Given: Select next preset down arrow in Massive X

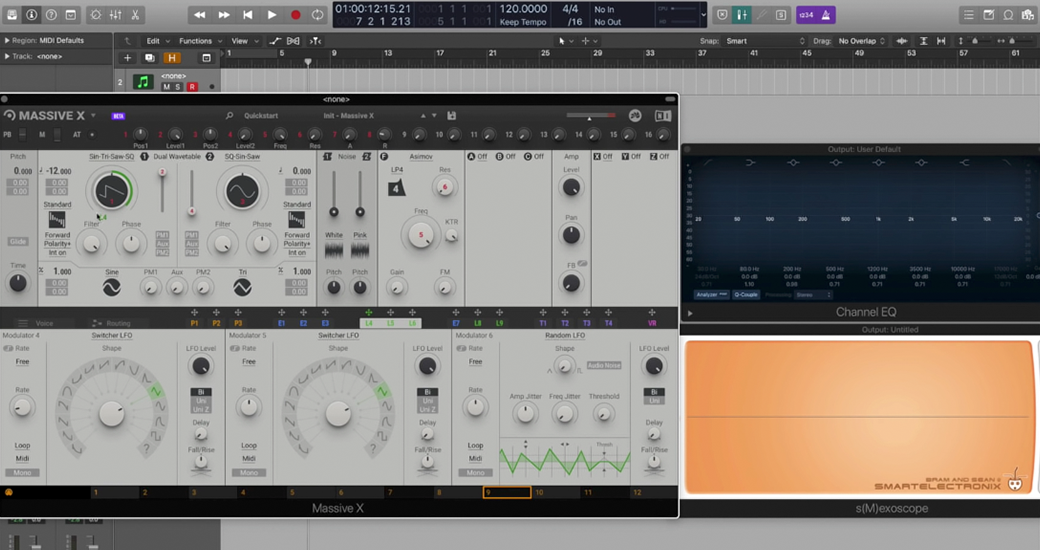Looking at the screenshot, I should click(x=434, y=115).
